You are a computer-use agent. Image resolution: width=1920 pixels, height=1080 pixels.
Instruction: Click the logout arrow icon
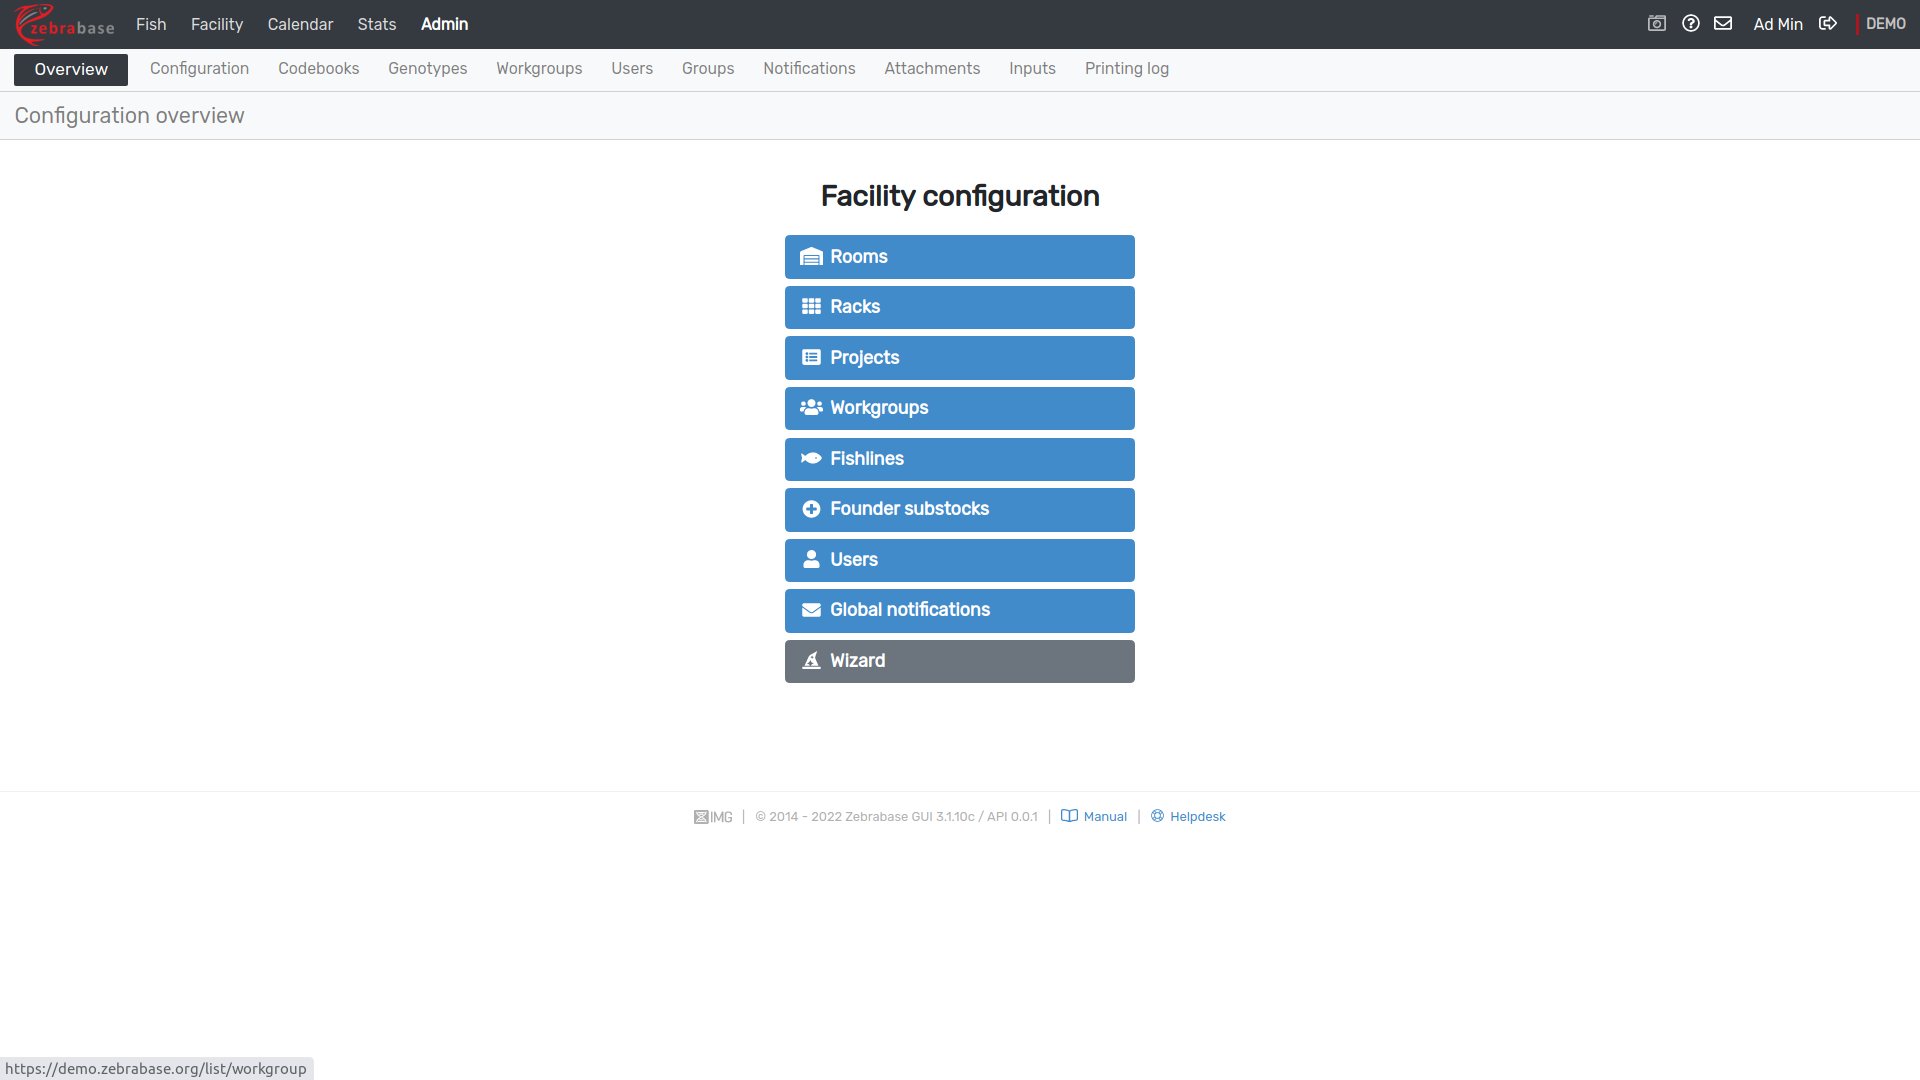[x=1828, y=24]
